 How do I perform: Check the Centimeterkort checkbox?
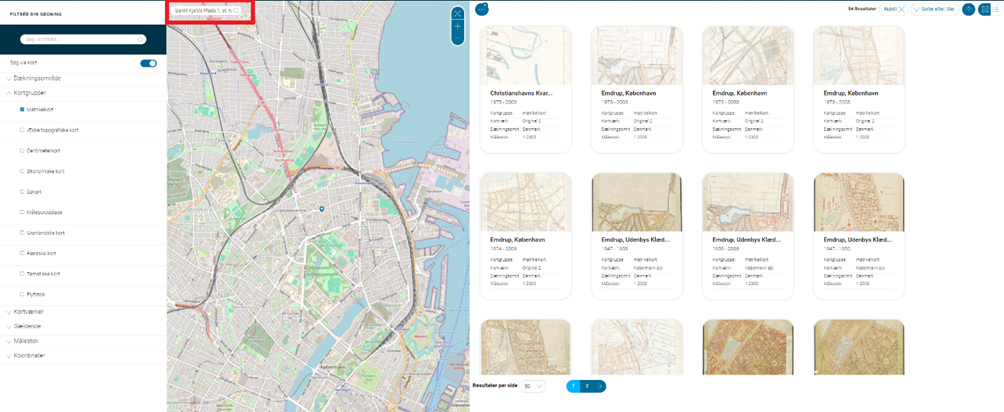tap(22, 151)
